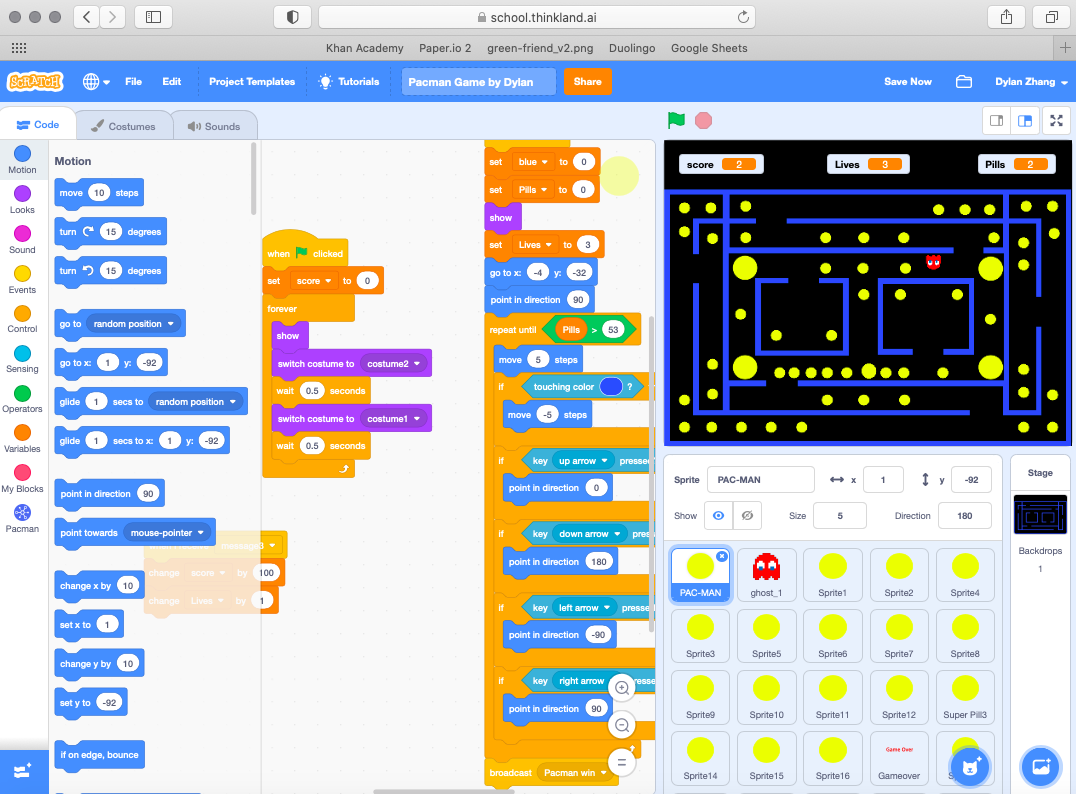The width and height of the screenshot is (1076, 794).
Task: Reload the page in Safari
Action: pyautogui.click(x=742, y=17)
